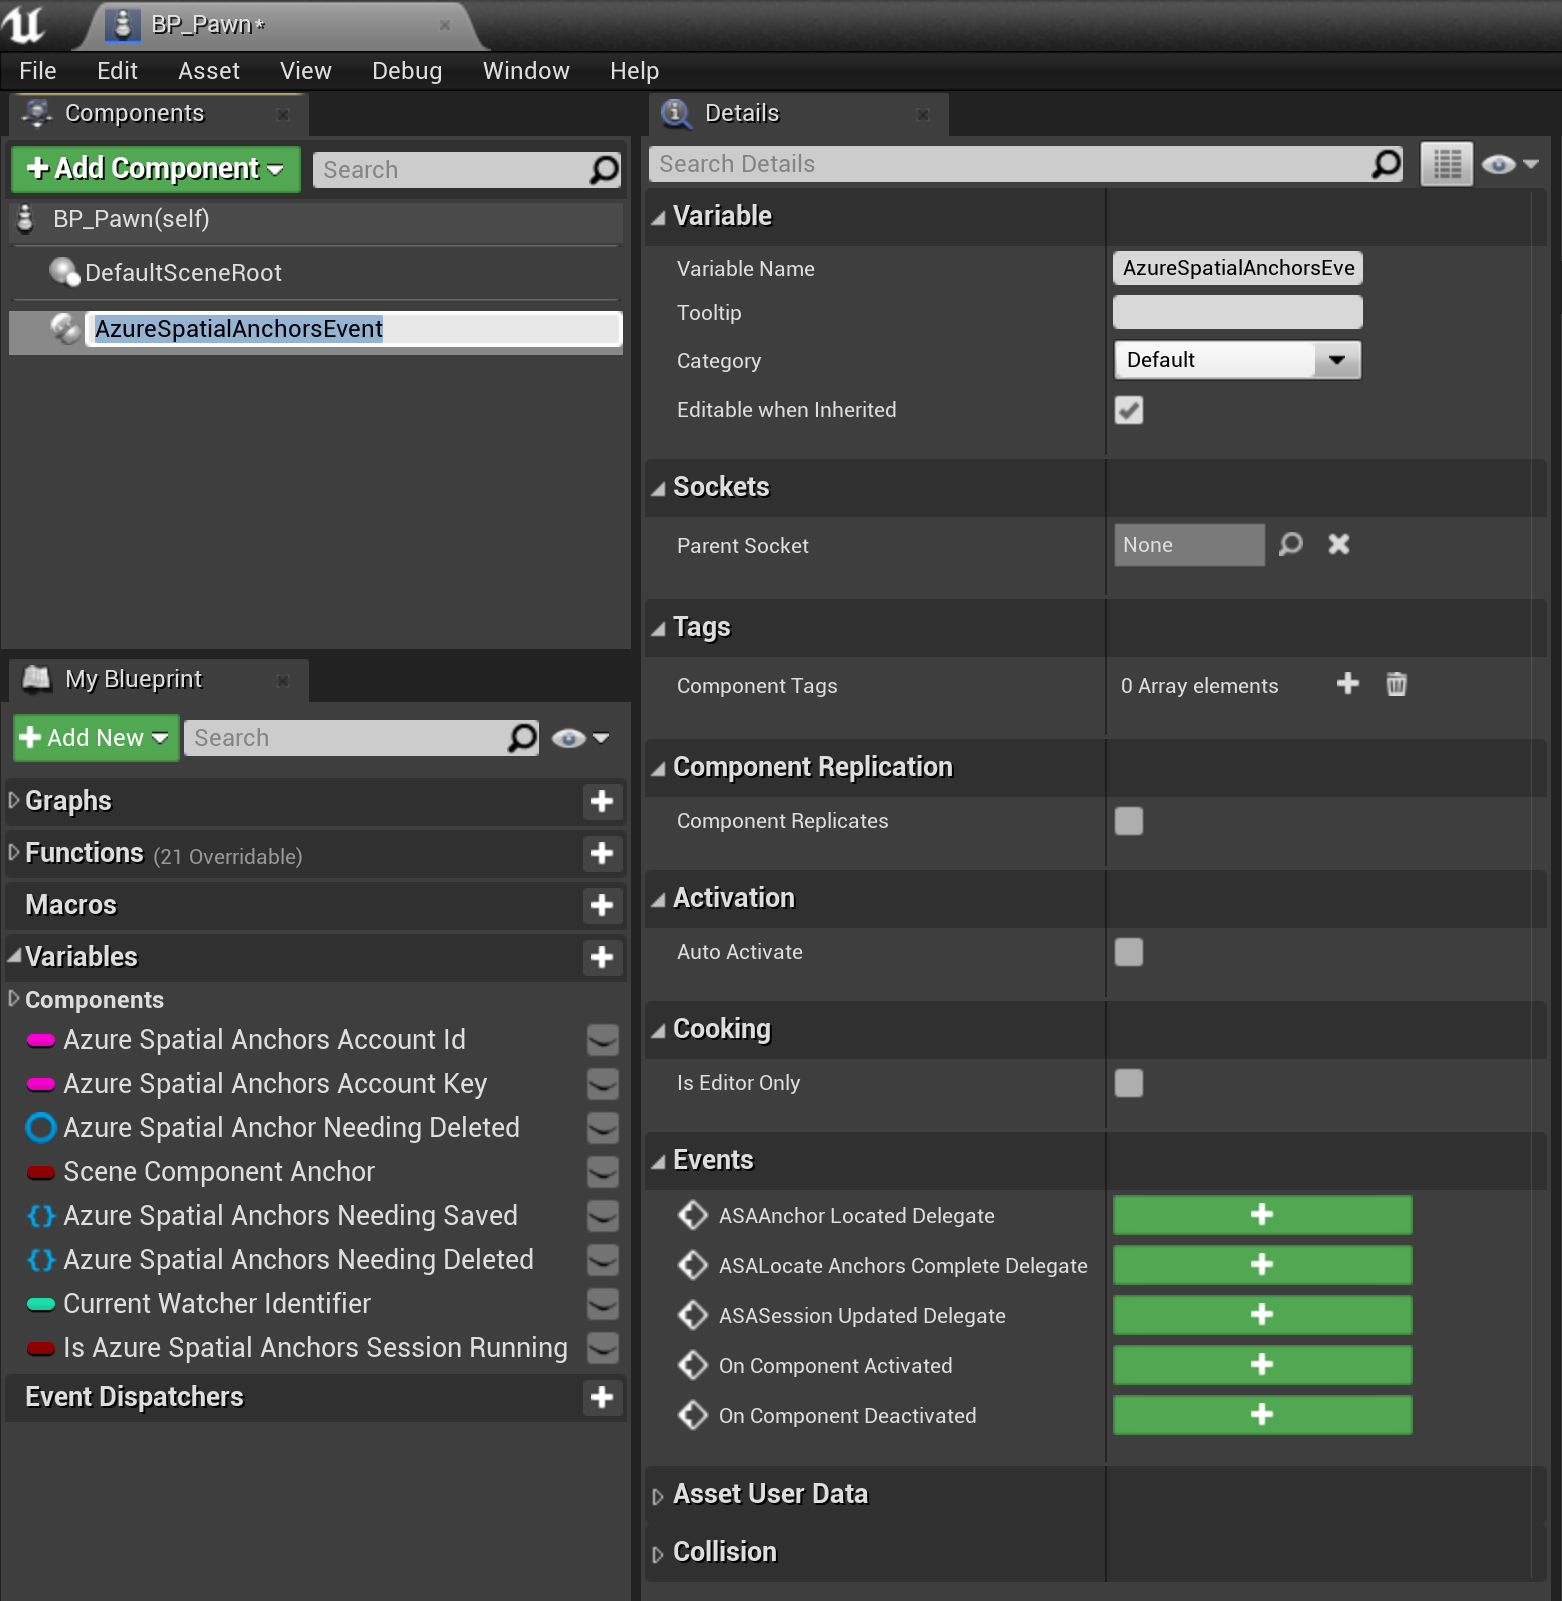Toggle visibility of Azure Spatial Anchors Account Id

[x=602, y=1040]
